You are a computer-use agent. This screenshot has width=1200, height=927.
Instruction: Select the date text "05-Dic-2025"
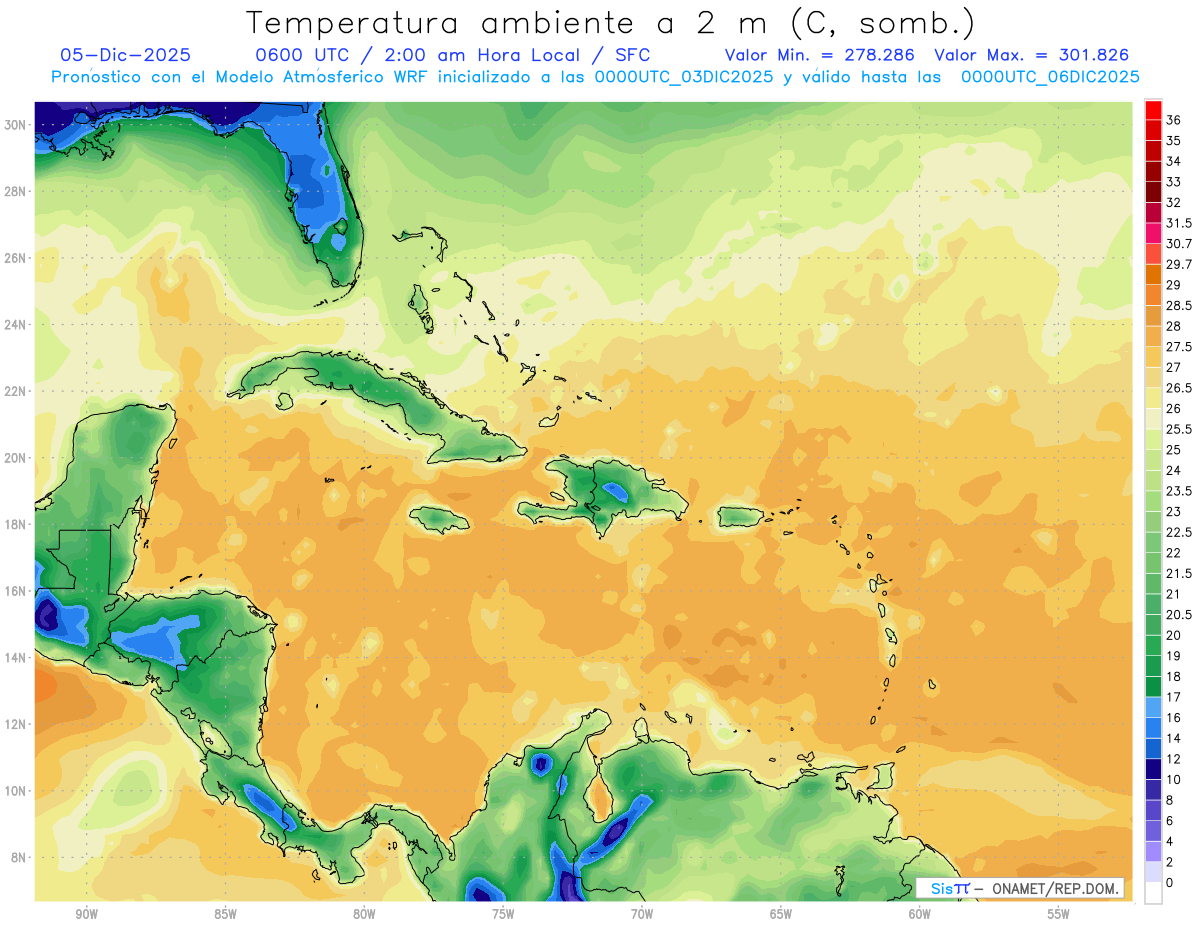click(126, 55)
